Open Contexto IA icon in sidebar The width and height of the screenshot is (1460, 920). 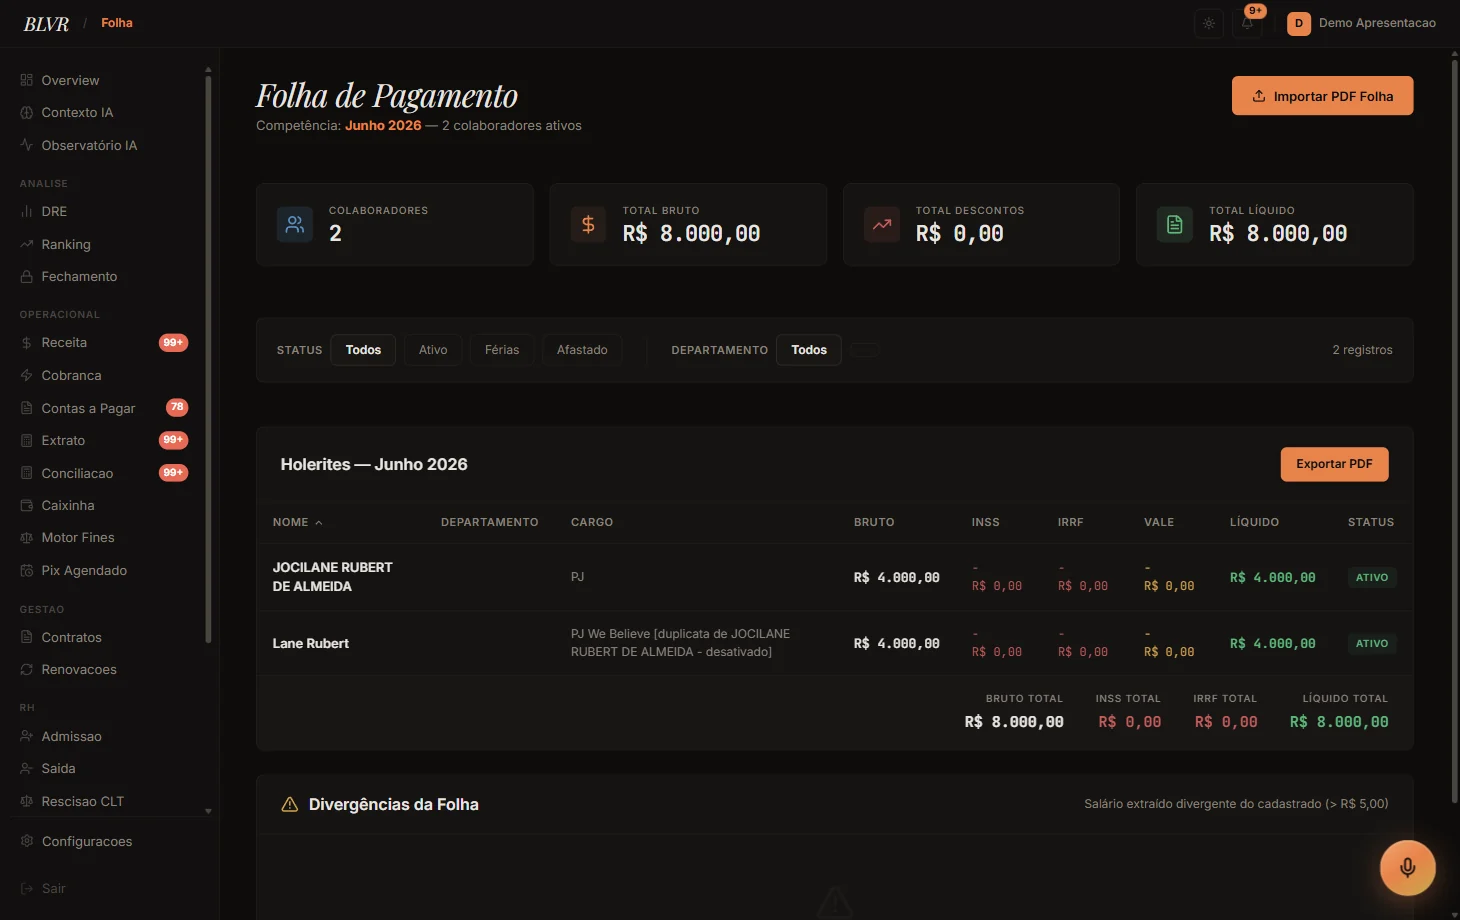click(27, 113)
